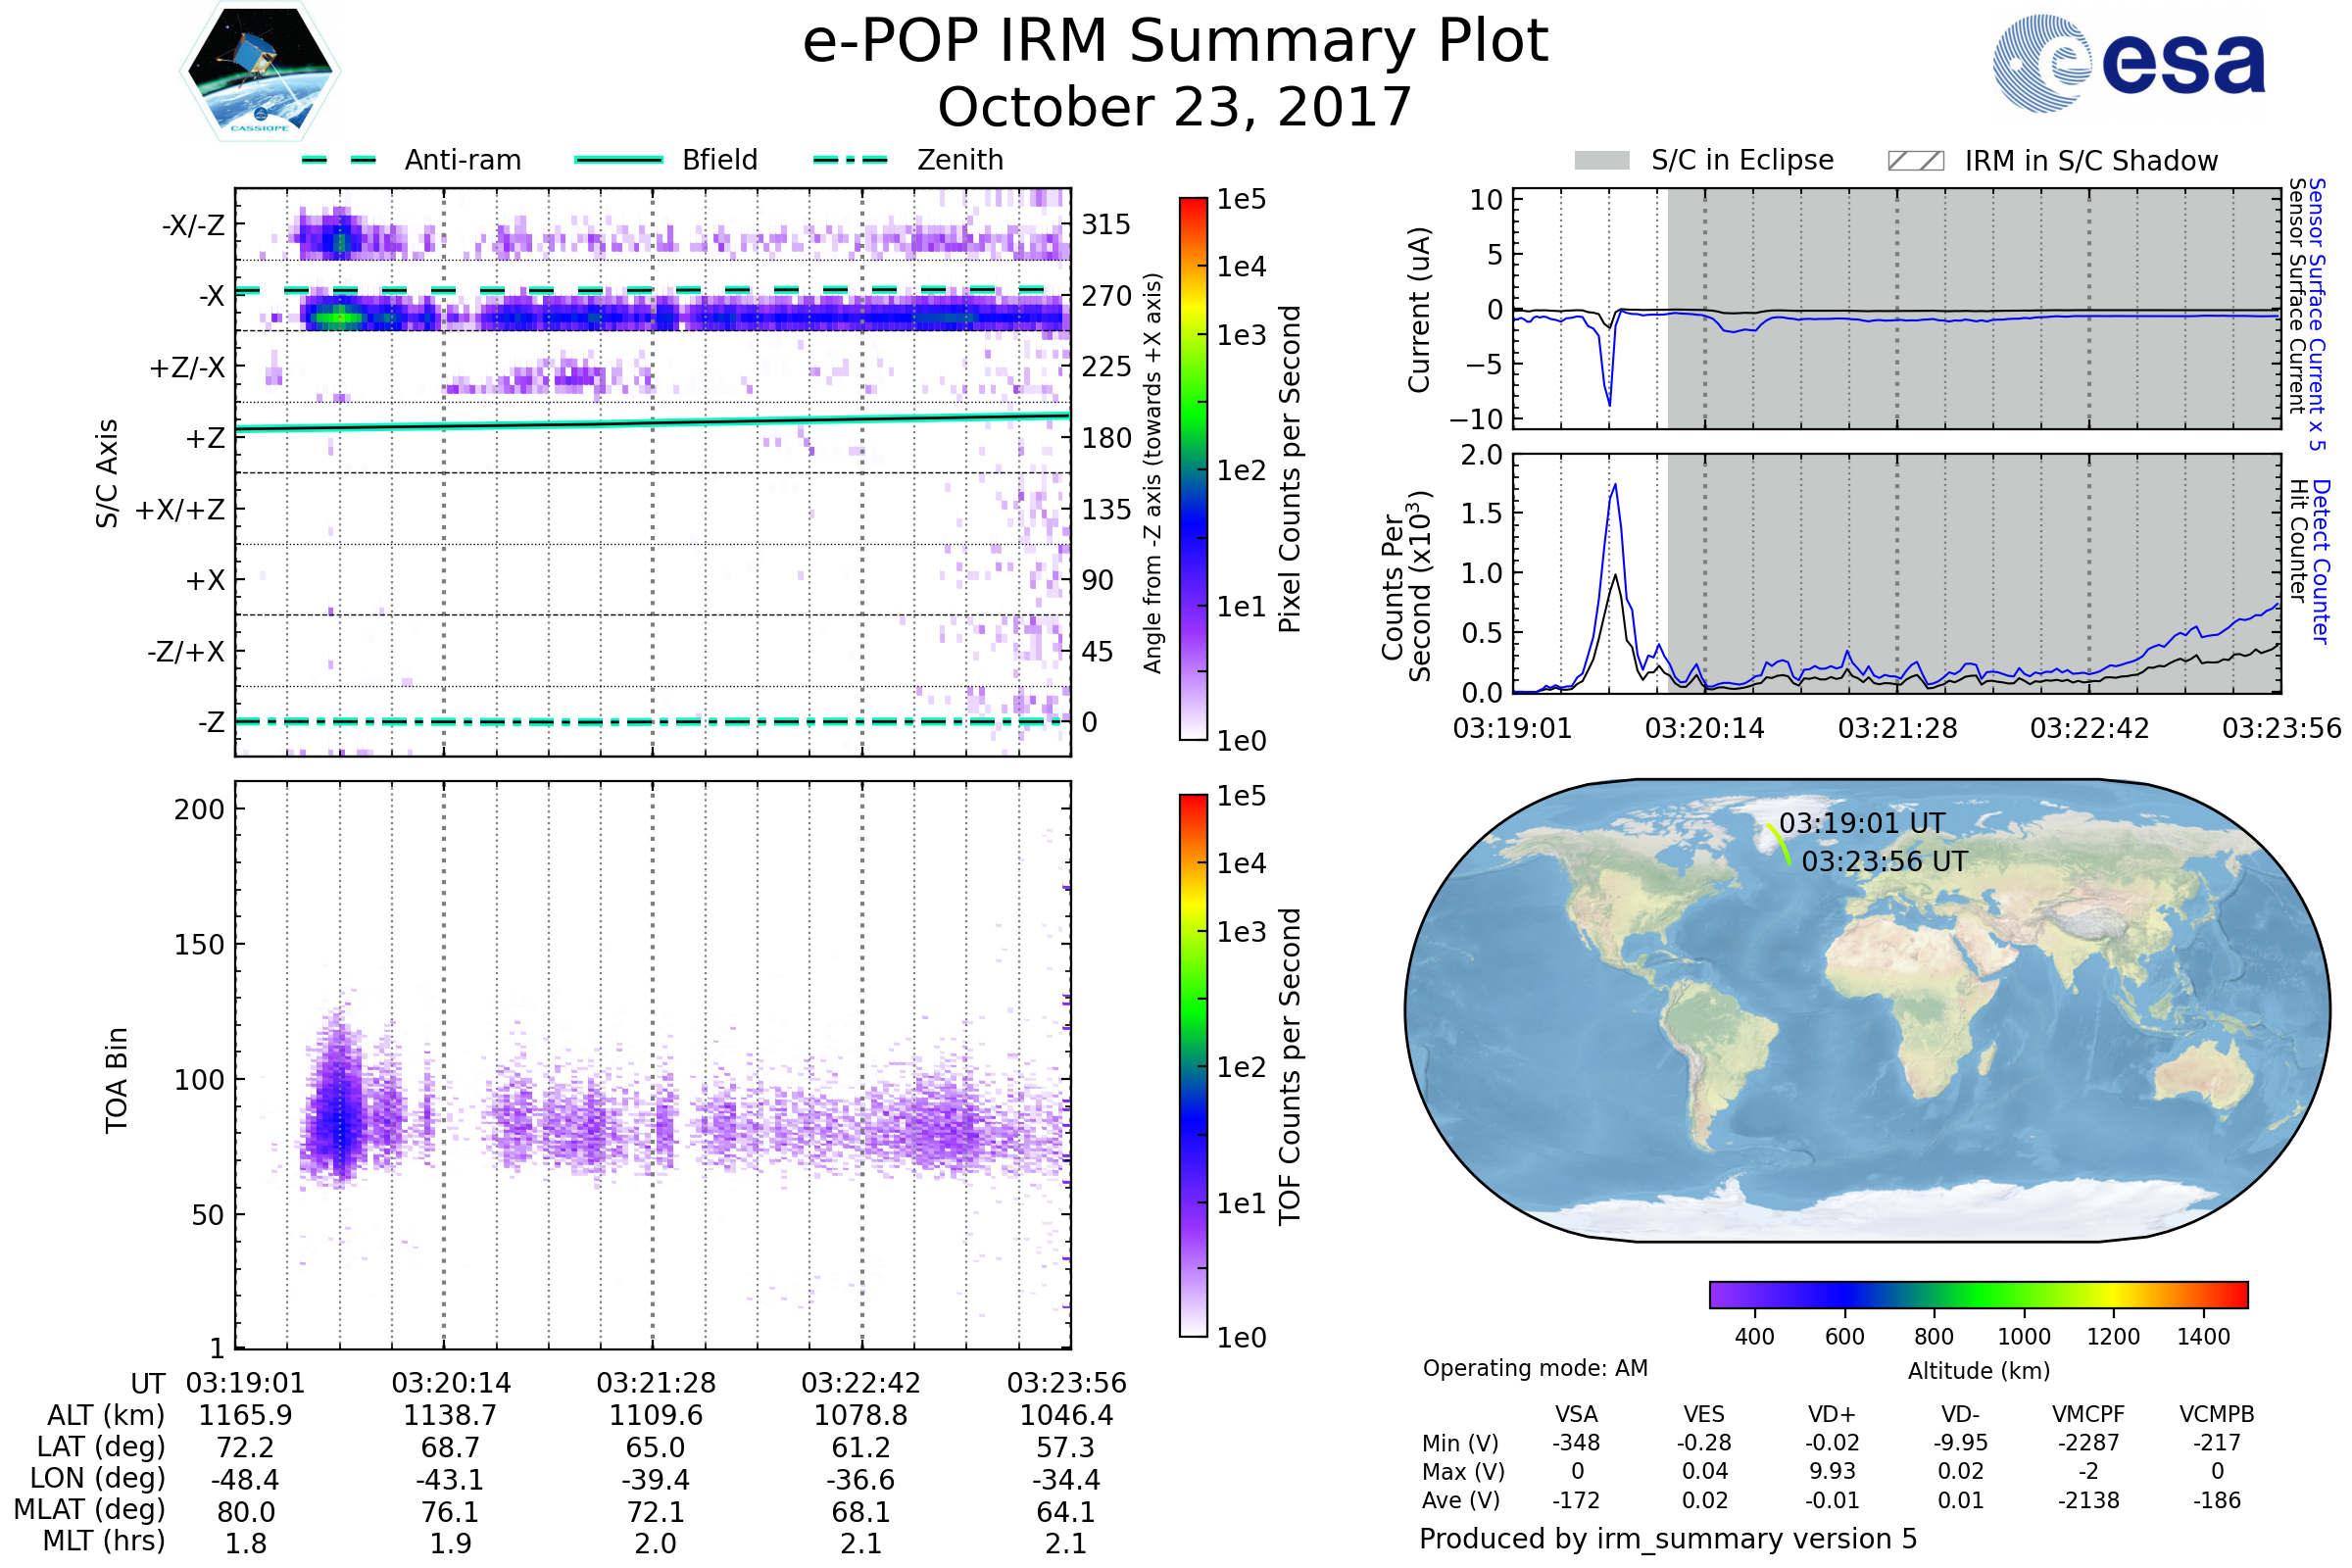The height and width of the screenshot is (1568, 2352).
Task: Click the 03:19:01 UT map label
Action: coord(1862,823)
